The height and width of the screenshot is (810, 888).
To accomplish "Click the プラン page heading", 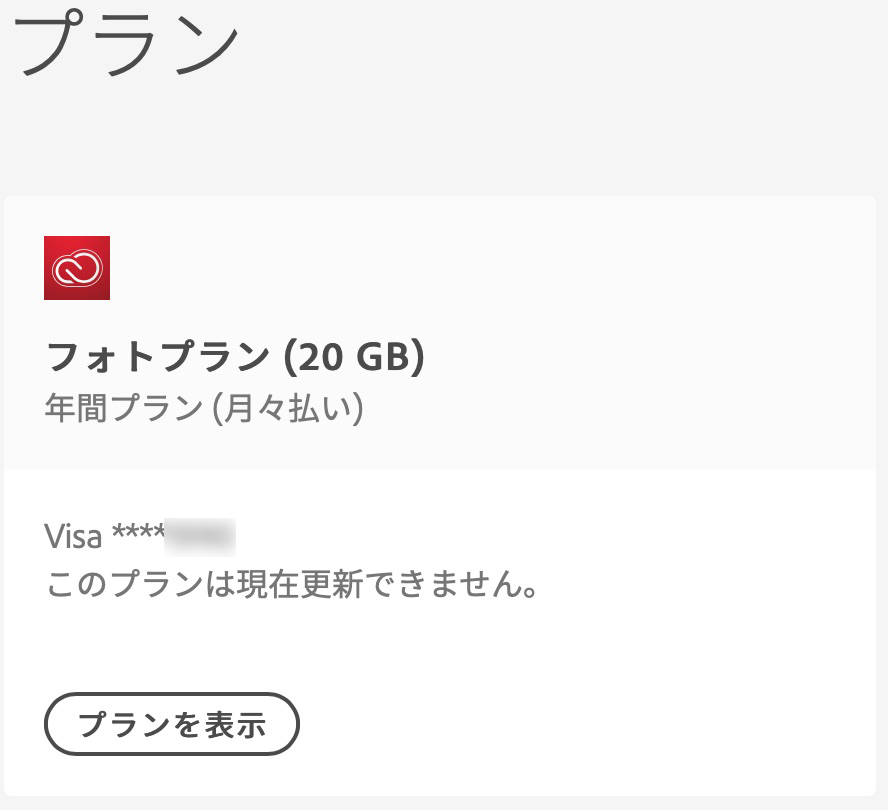I will tap(127, 42).
